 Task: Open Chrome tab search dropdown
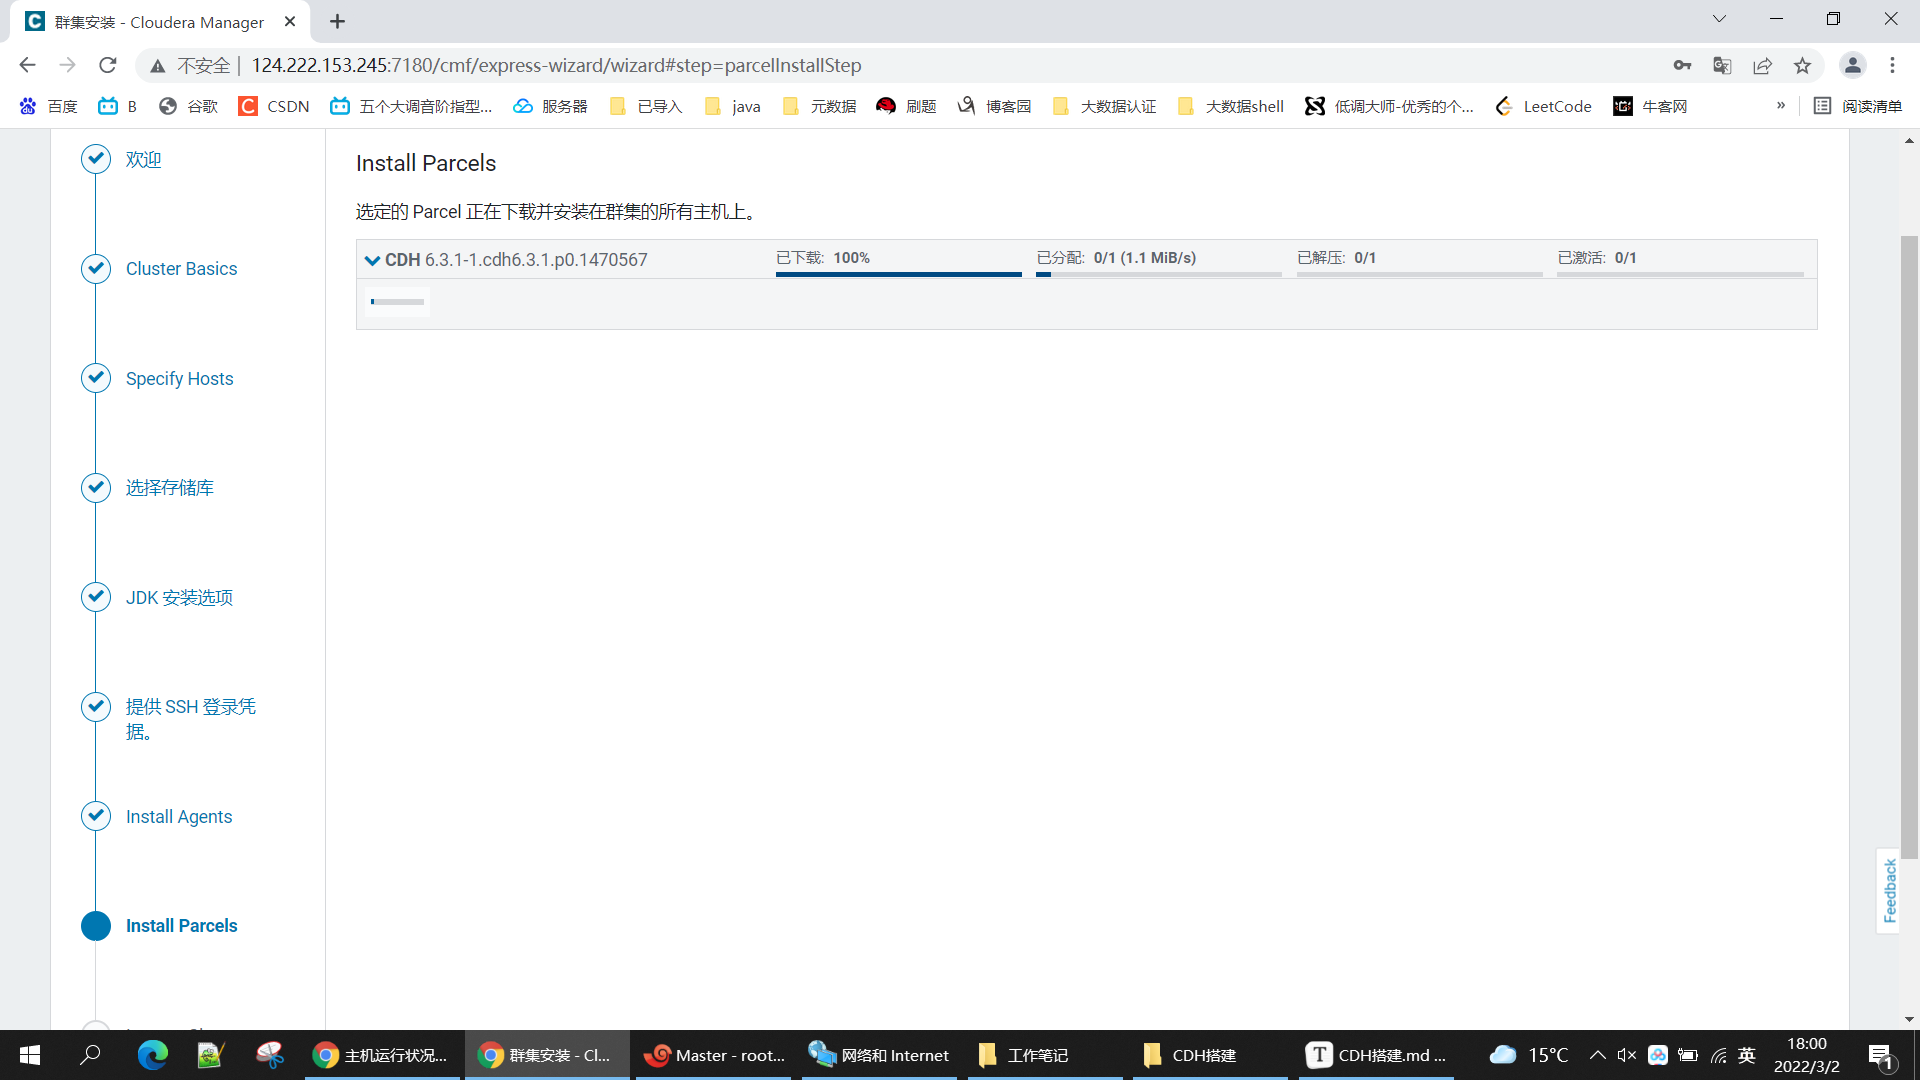[x=1719, y=19]
